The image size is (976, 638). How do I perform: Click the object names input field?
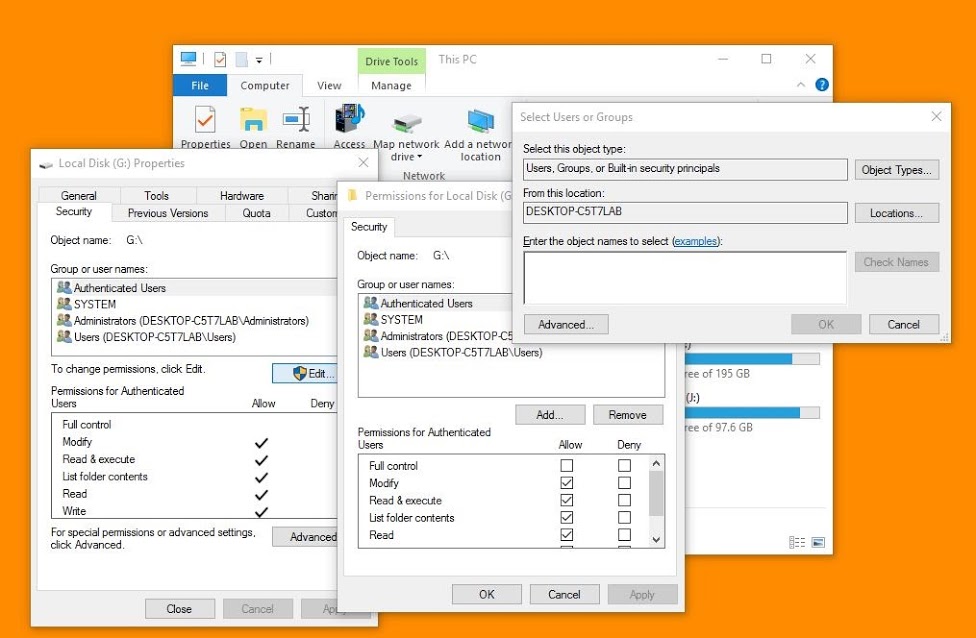684,277
